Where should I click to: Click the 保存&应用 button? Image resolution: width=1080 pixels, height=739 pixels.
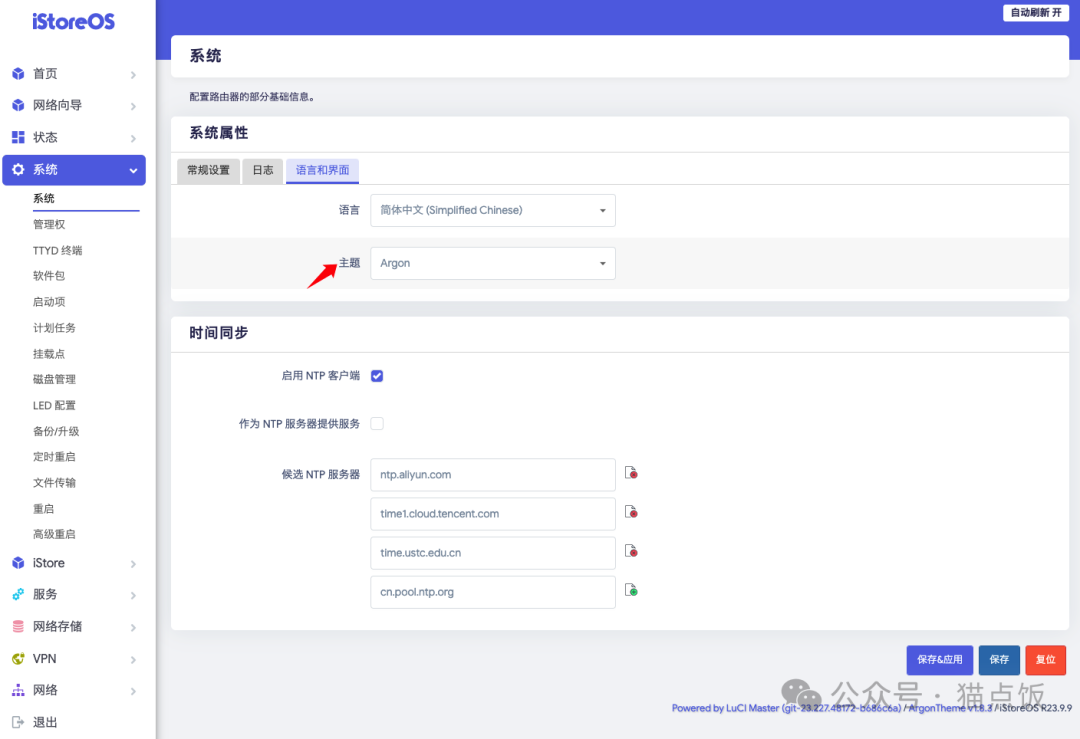coord(939,660)
